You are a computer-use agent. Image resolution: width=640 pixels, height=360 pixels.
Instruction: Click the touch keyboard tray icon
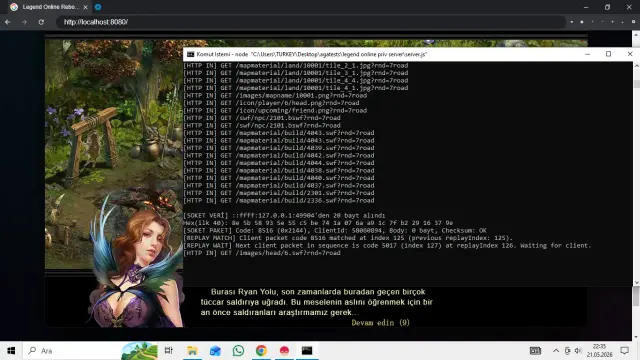tap(535, 351)
